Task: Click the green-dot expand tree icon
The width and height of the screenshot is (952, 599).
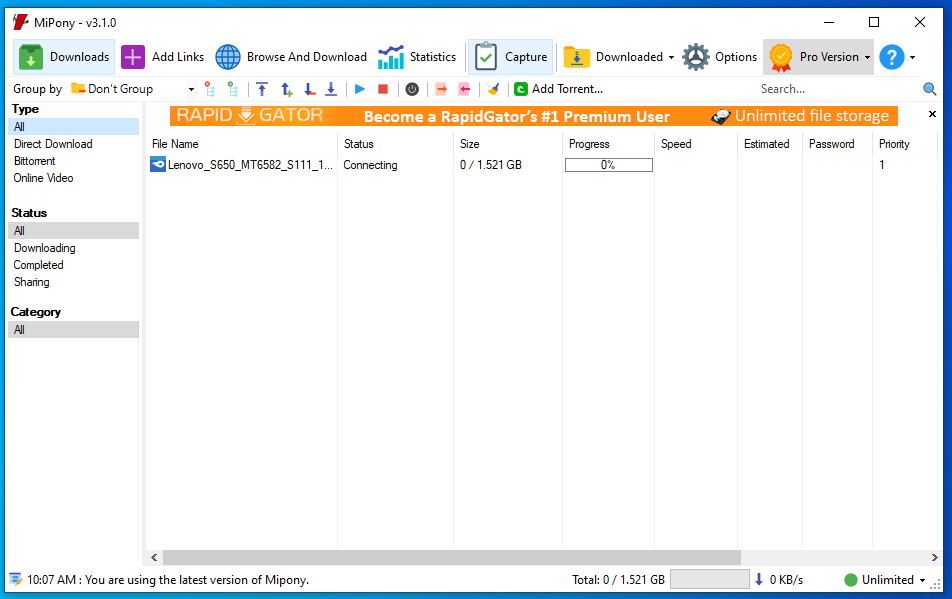Action: [x=233, y=89]
